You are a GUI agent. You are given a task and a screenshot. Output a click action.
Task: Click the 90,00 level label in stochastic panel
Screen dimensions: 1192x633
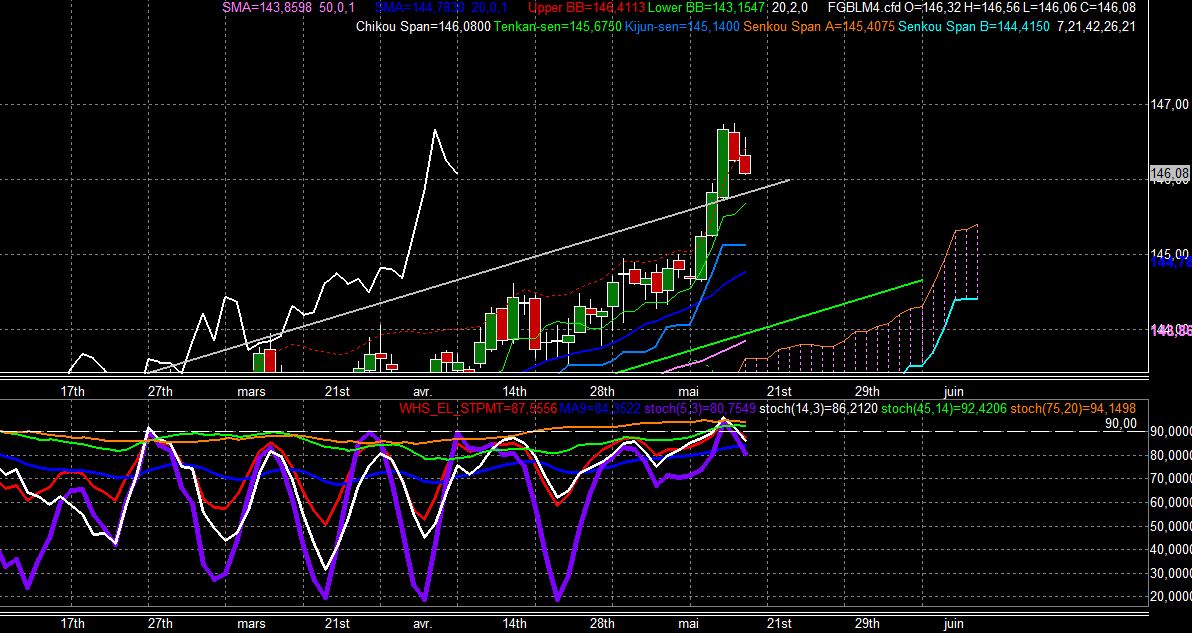[1121, 424]
